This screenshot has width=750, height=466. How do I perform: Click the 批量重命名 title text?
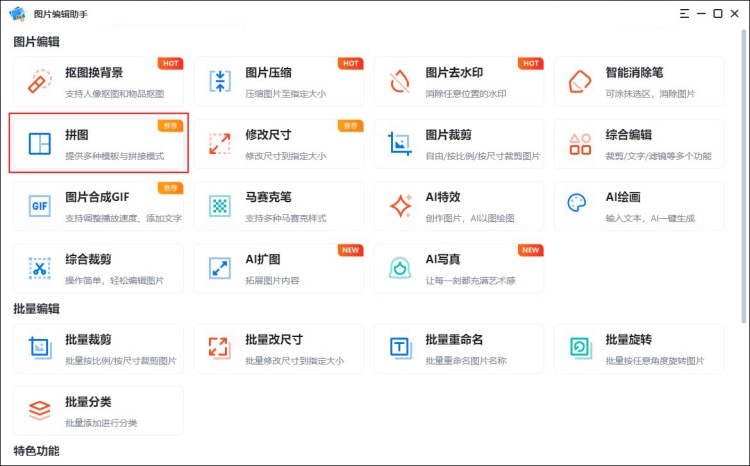coord(454,340)
